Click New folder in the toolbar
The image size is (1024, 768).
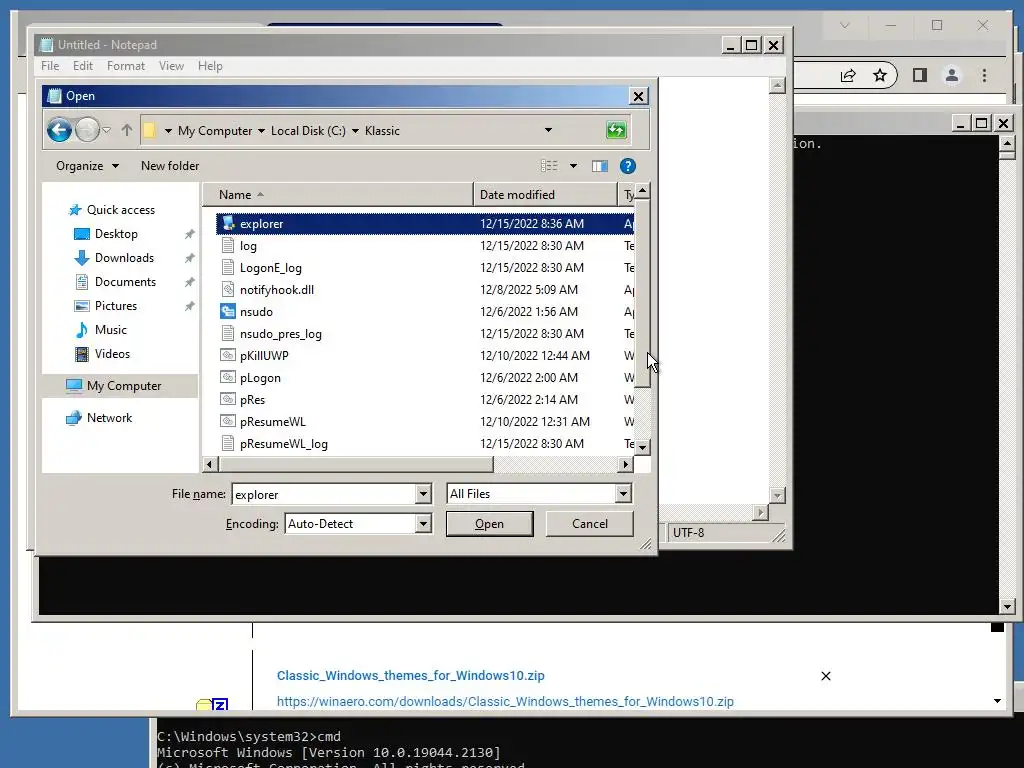pos(170,166)
